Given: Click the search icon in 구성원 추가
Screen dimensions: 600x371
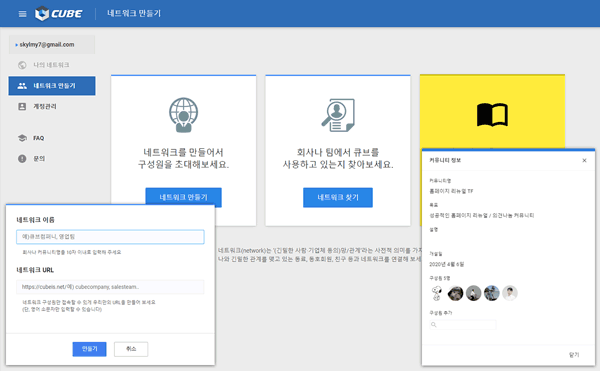Looking at the screenshot, I should (x=434, y=325).
